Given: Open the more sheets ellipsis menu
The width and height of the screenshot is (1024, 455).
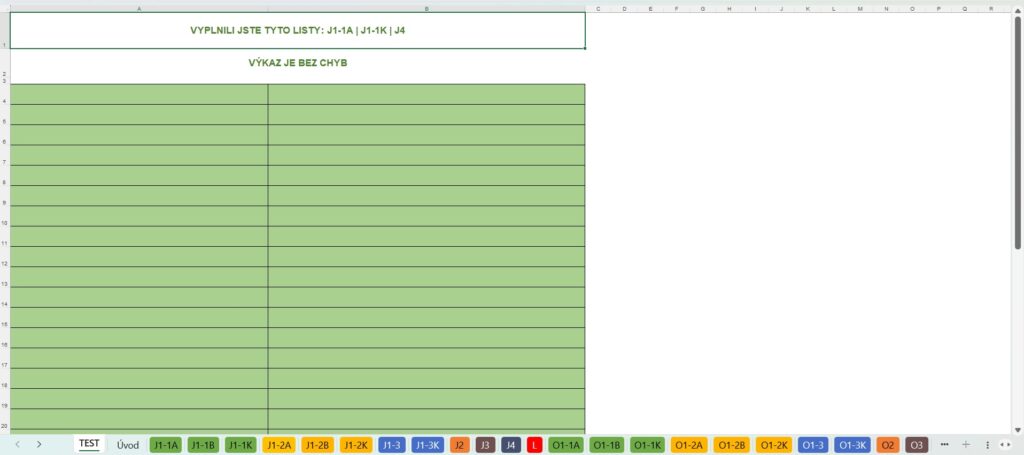Looking at the screenshot, I should point(944,444).
